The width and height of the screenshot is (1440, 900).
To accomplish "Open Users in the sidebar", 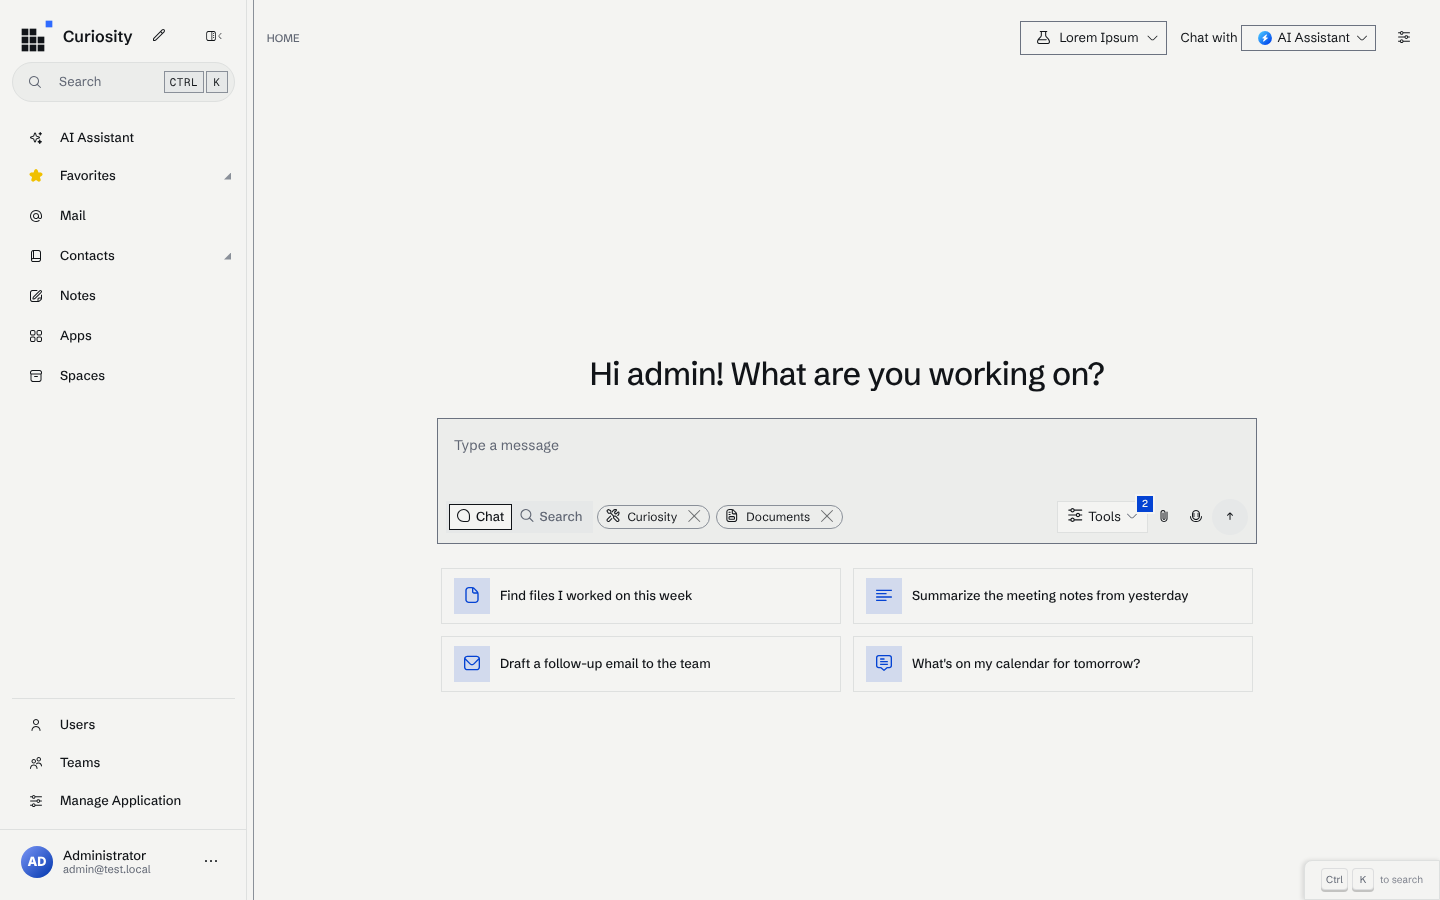I will pos(123,725).
